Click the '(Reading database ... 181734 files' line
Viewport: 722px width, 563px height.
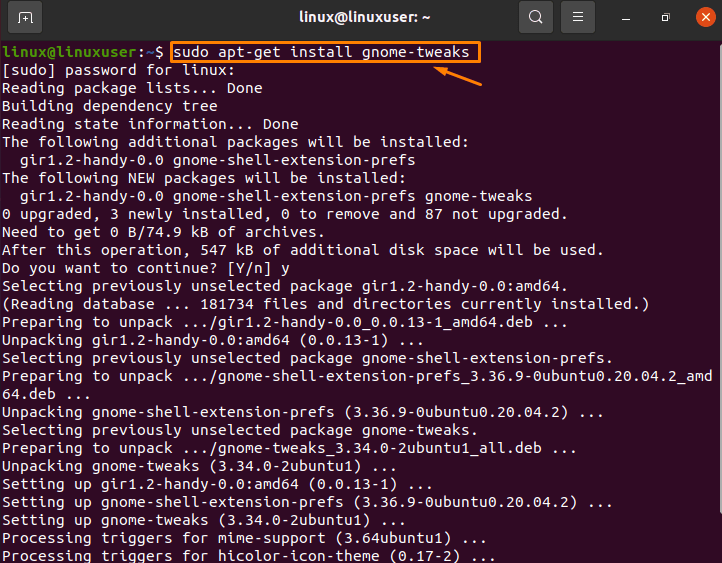click(x=326, y=304)
